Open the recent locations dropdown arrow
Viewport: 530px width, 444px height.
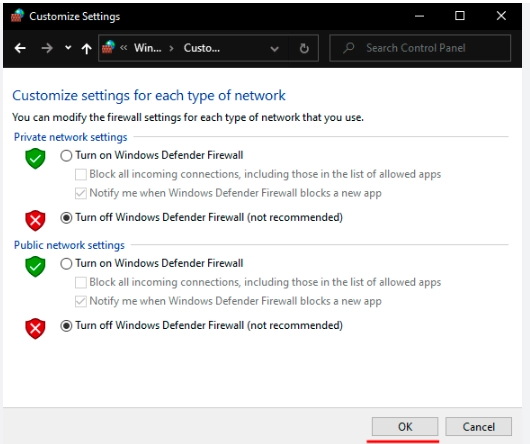68,48
